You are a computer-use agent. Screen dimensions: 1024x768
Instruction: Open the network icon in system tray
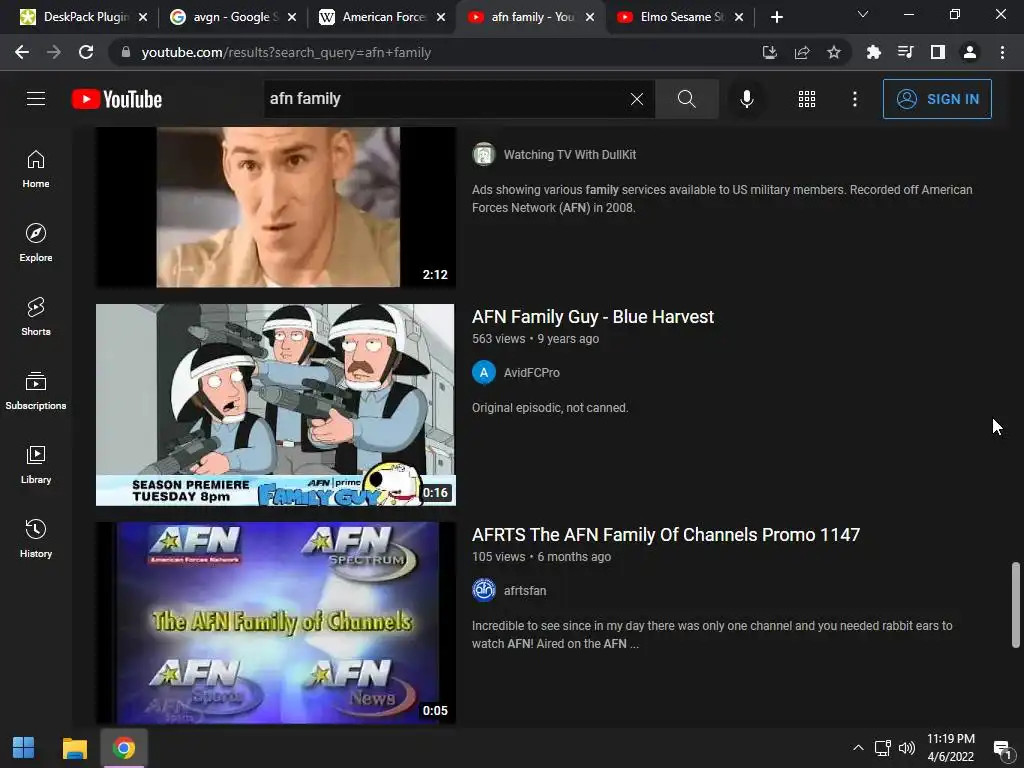point(882,748)
